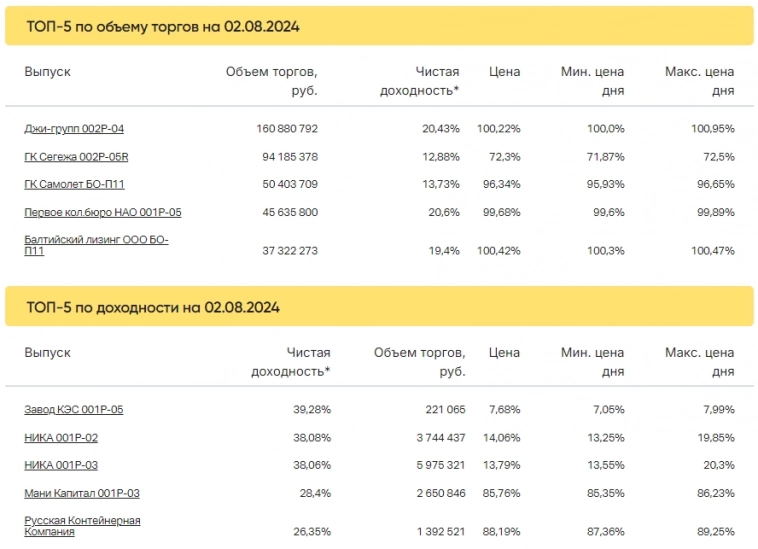The height and width of the screenshot is (549, 758).
Task: Click the Мани Капитал 001Р-03 link
Action: click(x=82, y=493)
